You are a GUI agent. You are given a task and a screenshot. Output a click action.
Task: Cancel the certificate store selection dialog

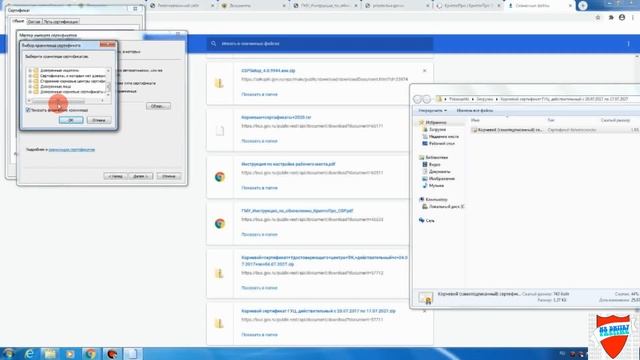[99, 120]
